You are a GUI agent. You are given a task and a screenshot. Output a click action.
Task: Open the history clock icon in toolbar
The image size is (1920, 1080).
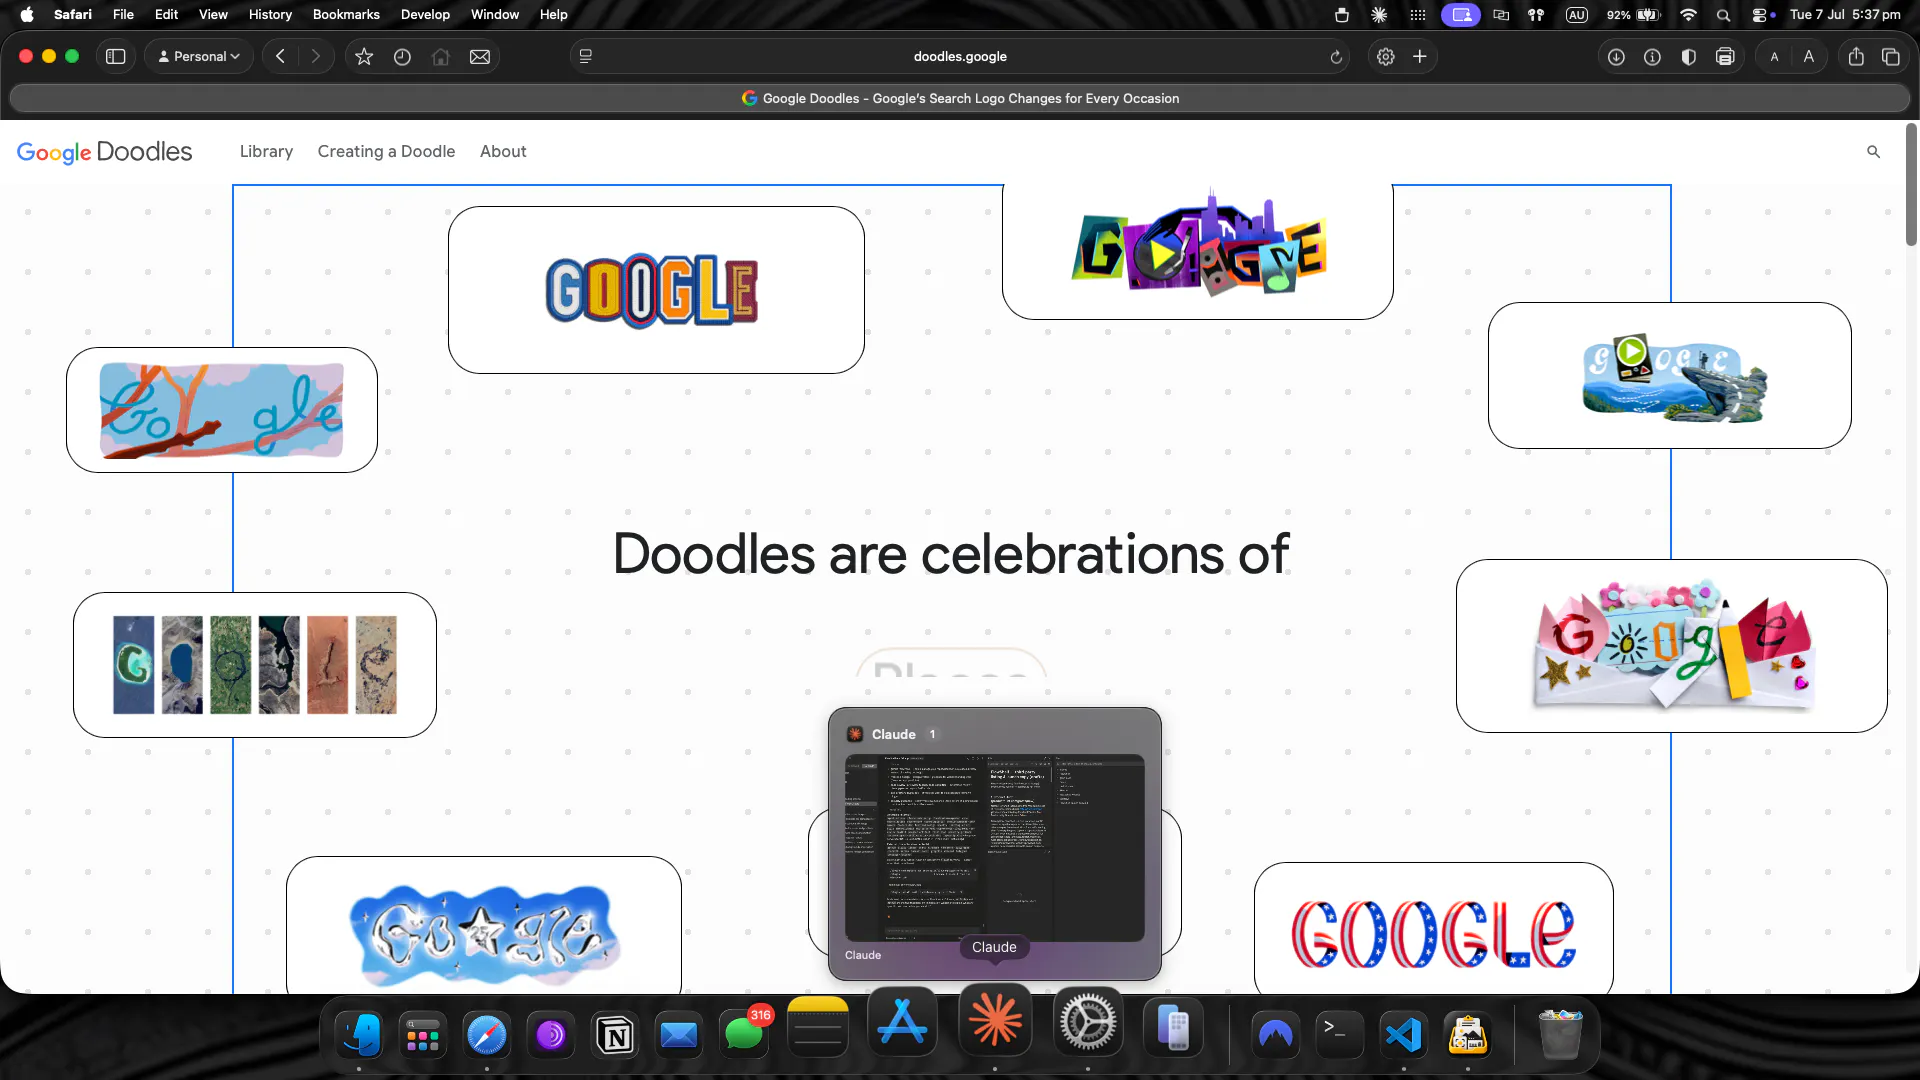(x=402, y=57)
